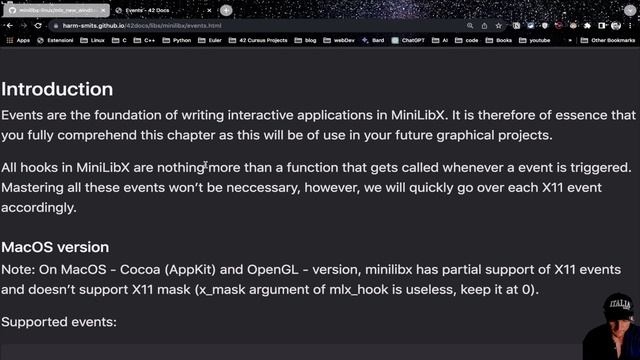Click the address bar URL

[142, 26]
